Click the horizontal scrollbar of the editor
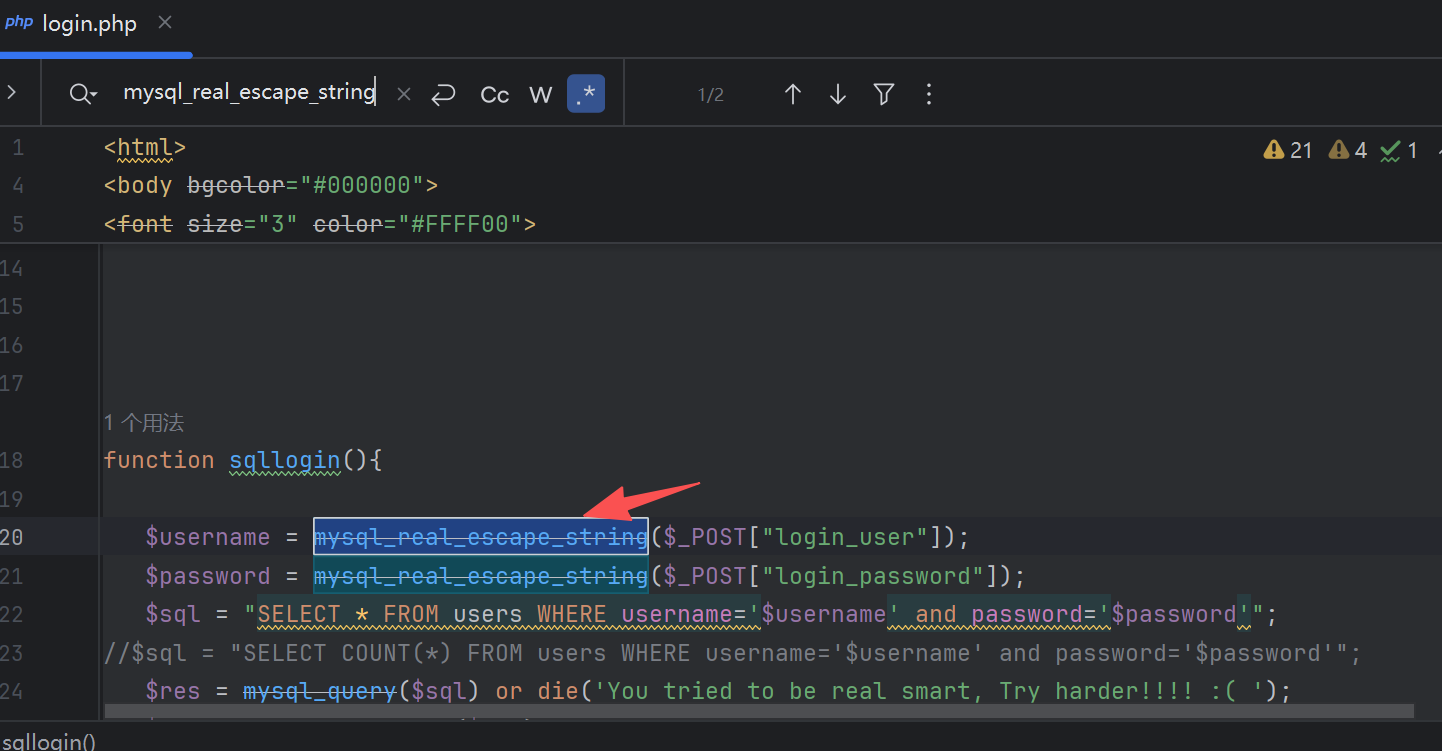Image resolution: width=1442 pixels, height=751 pixels. pyautogui.click(x=759, y=711)
